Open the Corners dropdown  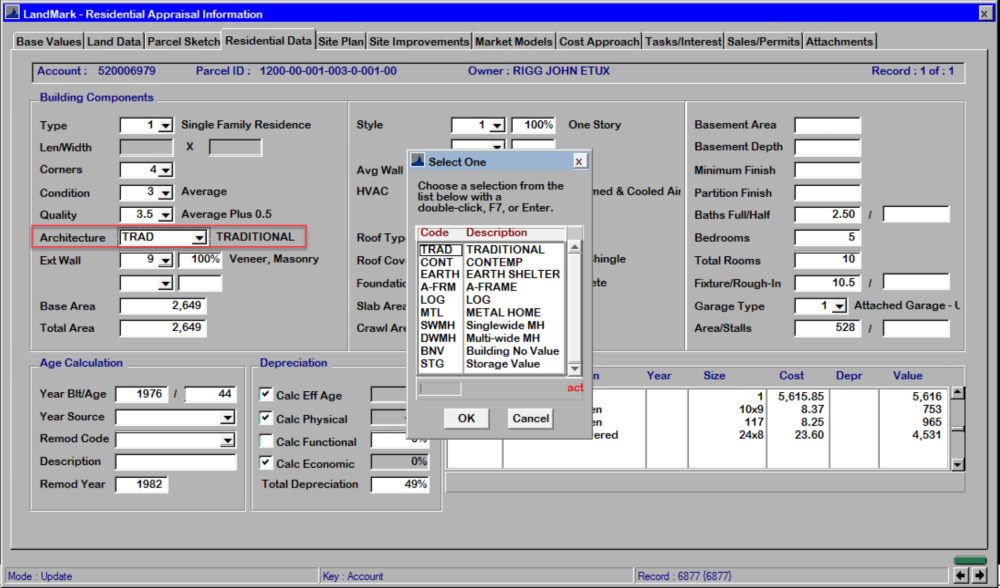click(165, 170)
